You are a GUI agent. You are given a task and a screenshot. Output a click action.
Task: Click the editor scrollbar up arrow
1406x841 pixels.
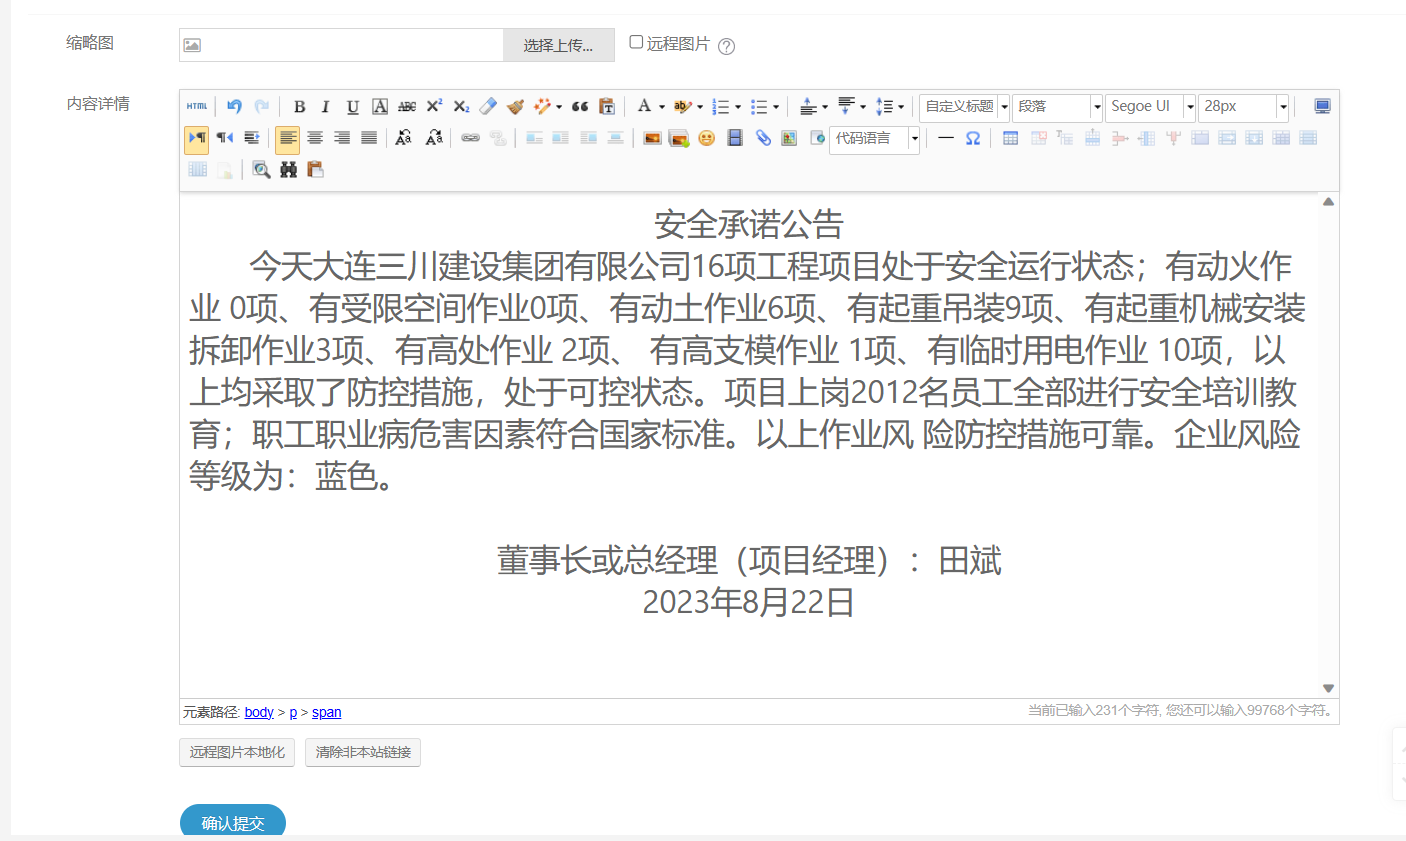(1328, 202)
